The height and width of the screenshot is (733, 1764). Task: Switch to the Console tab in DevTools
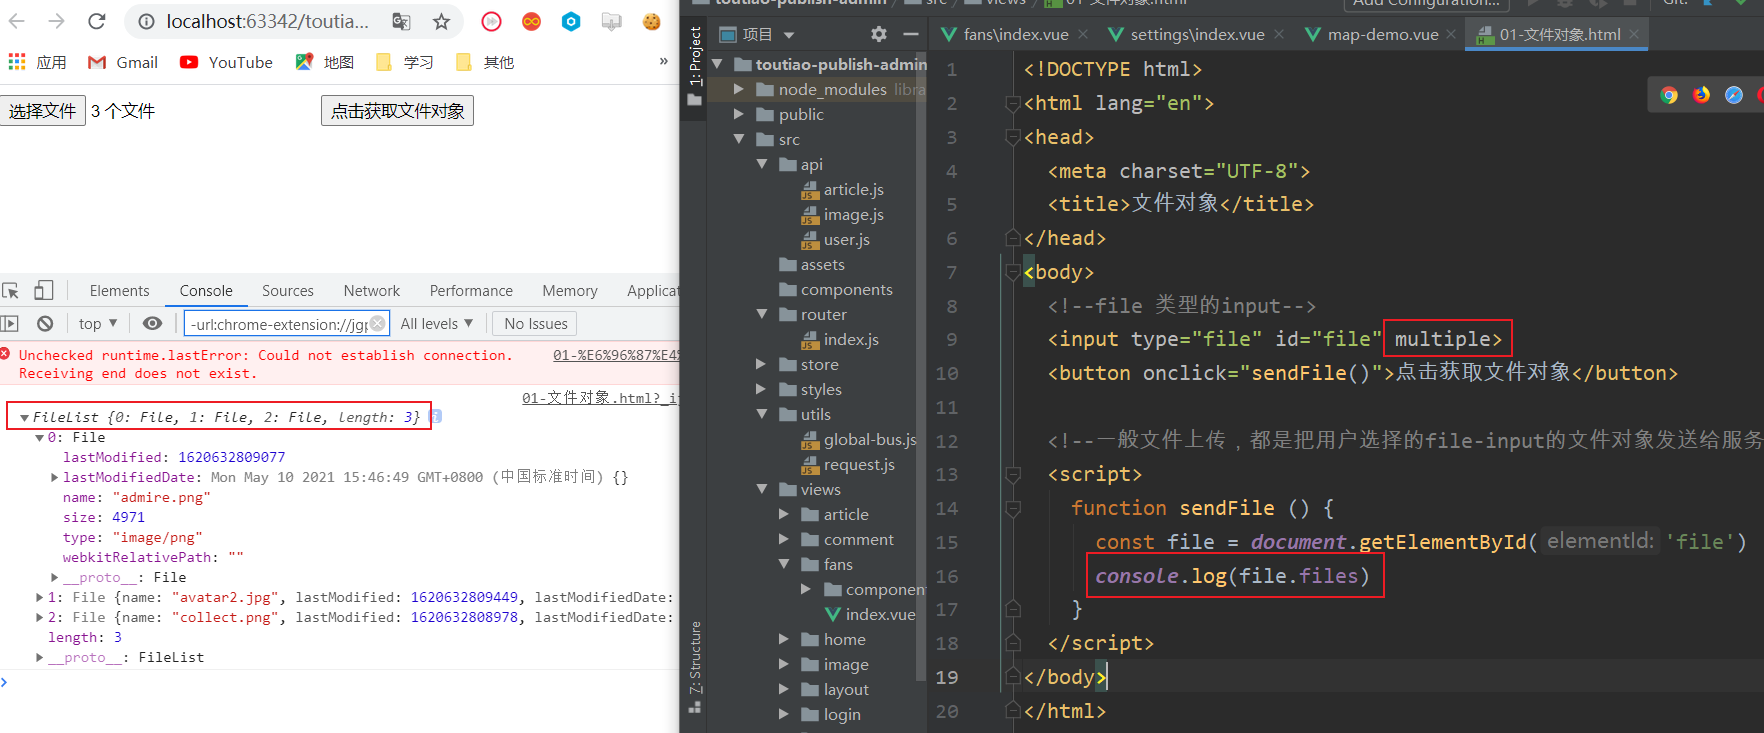point(206,291)
